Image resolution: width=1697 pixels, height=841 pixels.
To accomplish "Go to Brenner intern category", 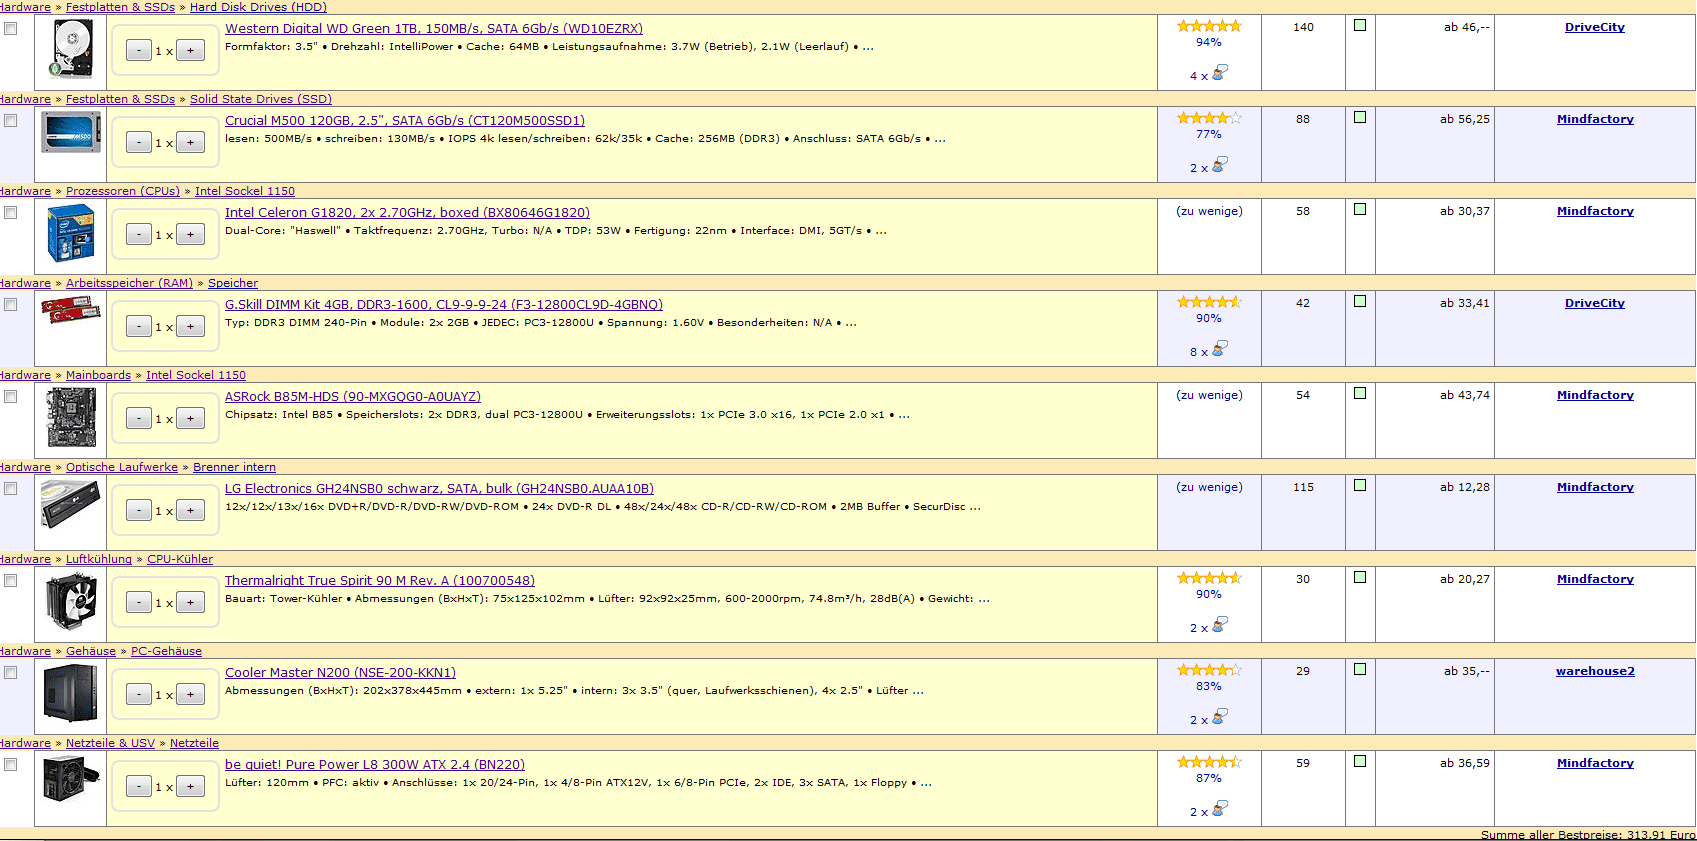I will click(x=234, y=467).
